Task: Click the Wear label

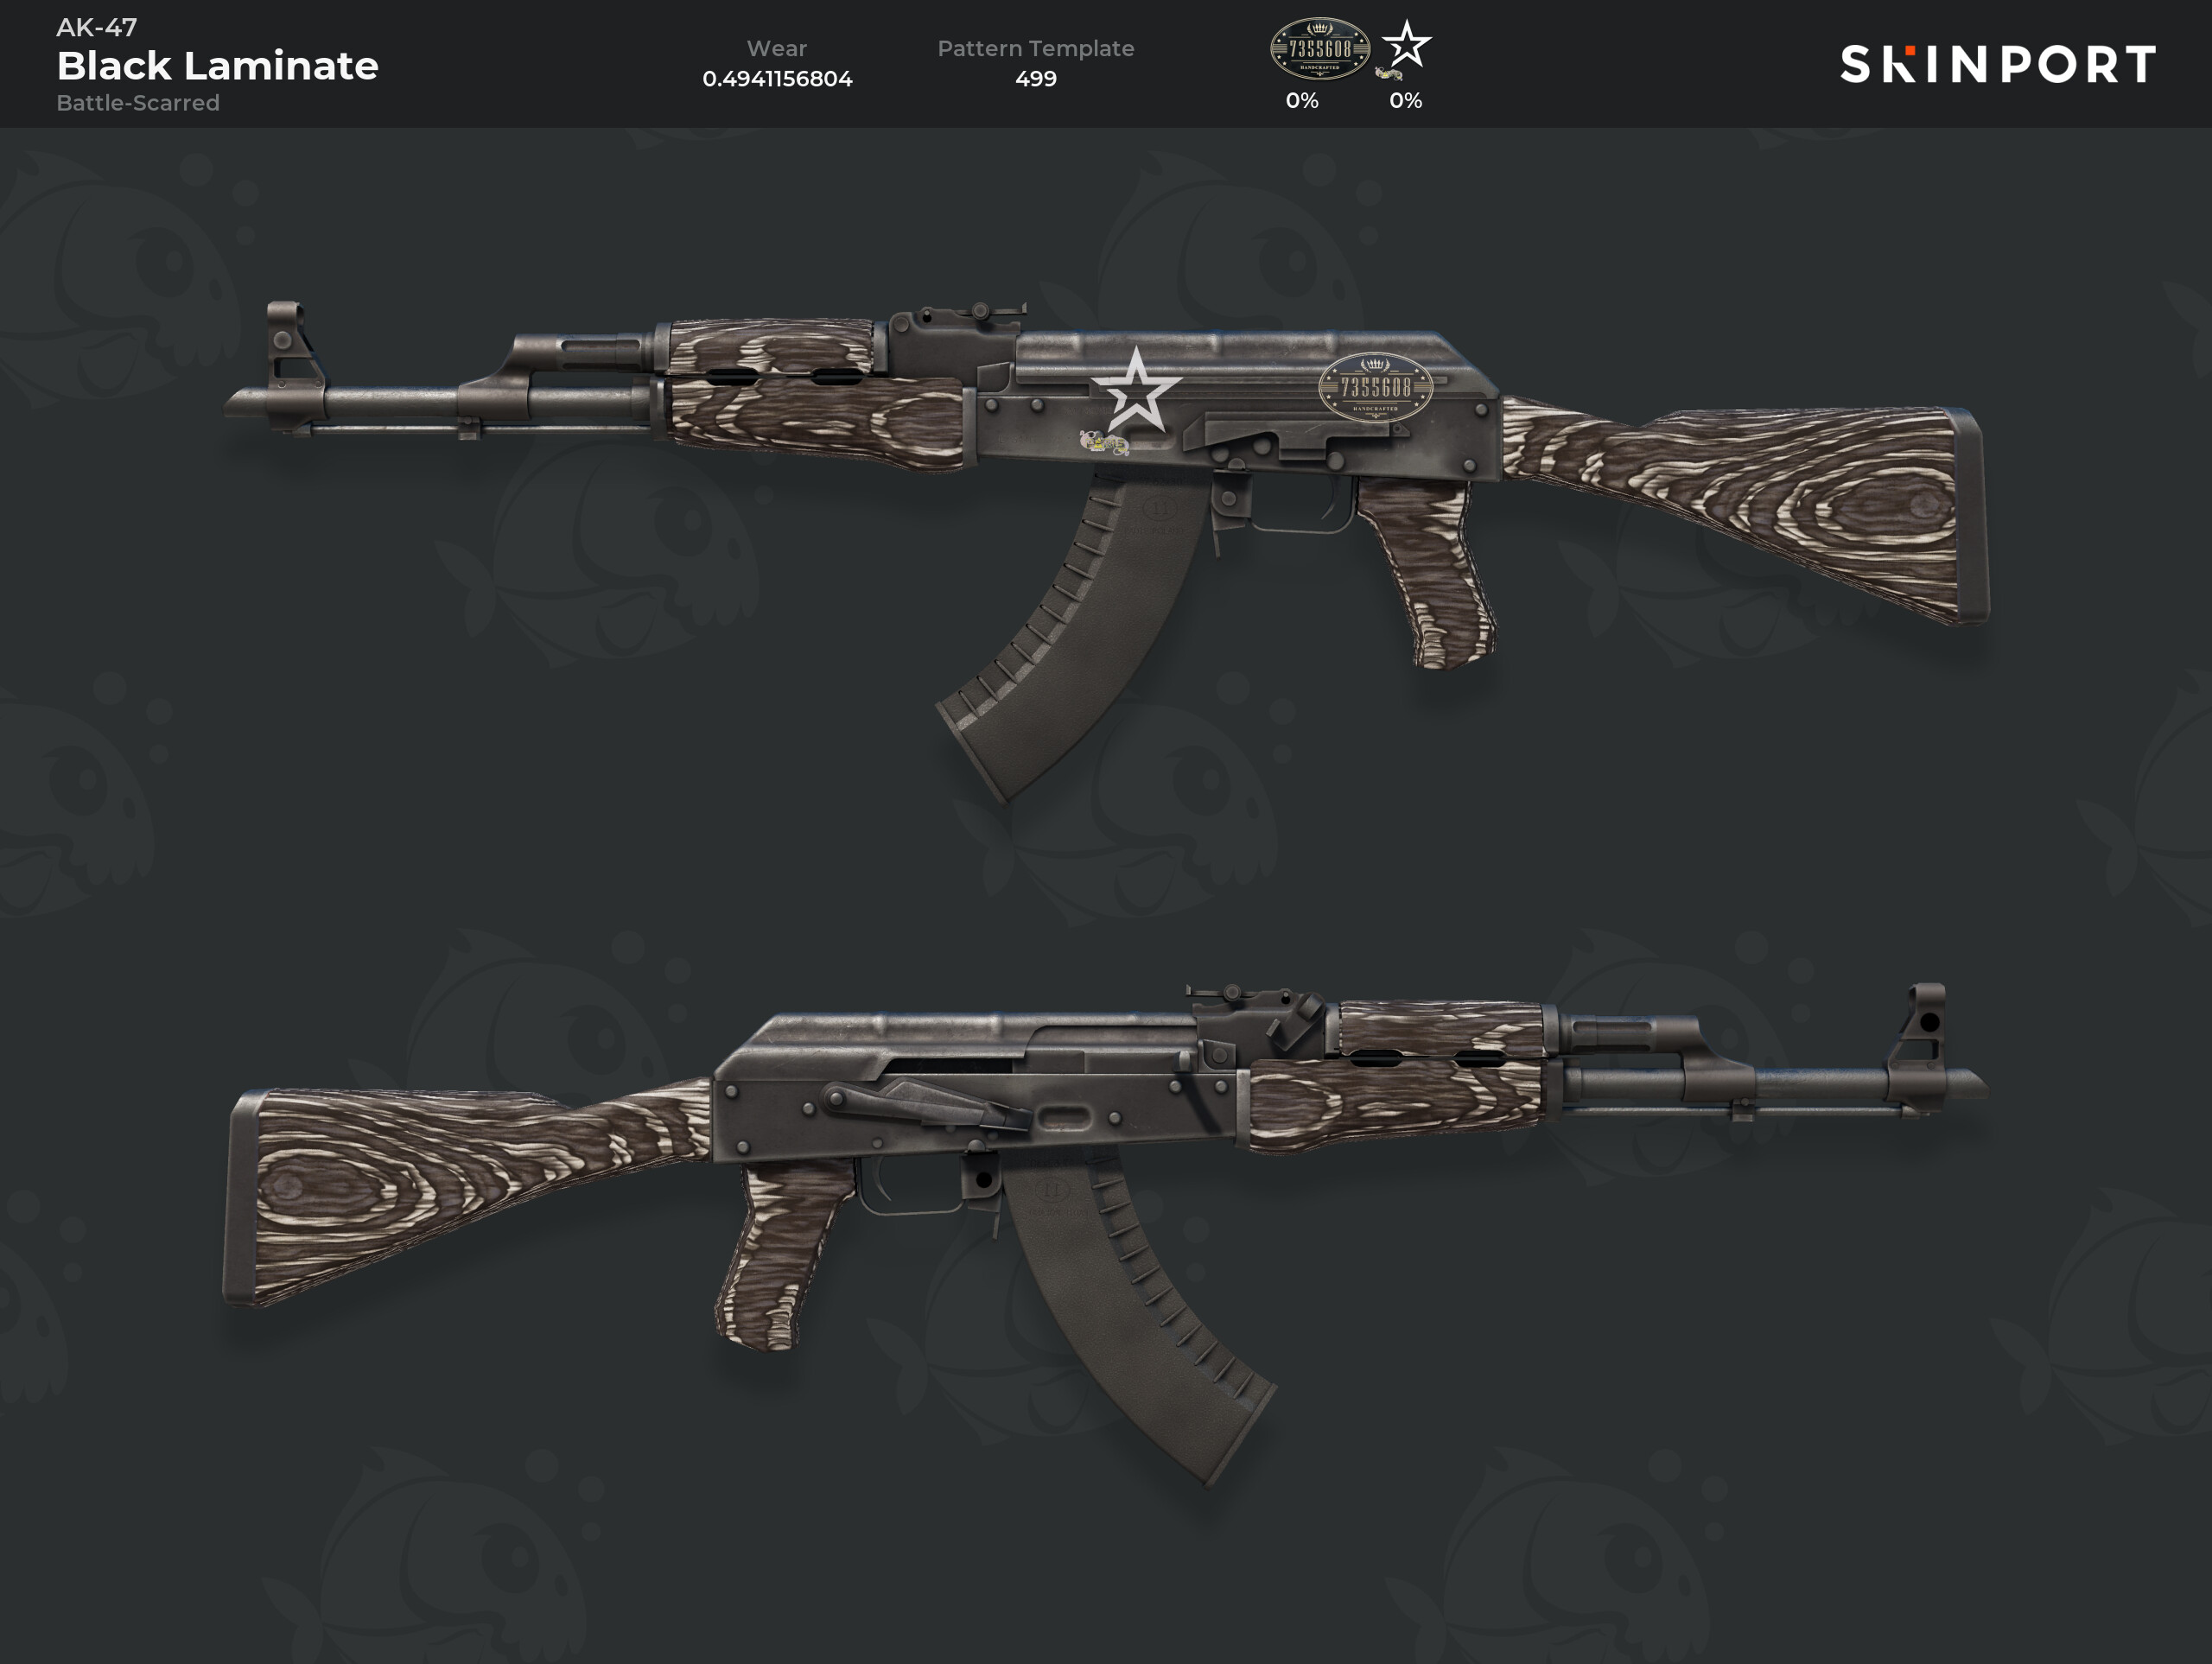Action: 777,48
